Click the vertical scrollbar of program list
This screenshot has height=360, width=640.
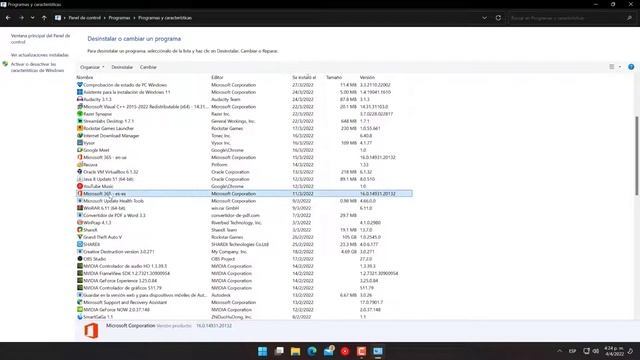[x=637, y=155]
